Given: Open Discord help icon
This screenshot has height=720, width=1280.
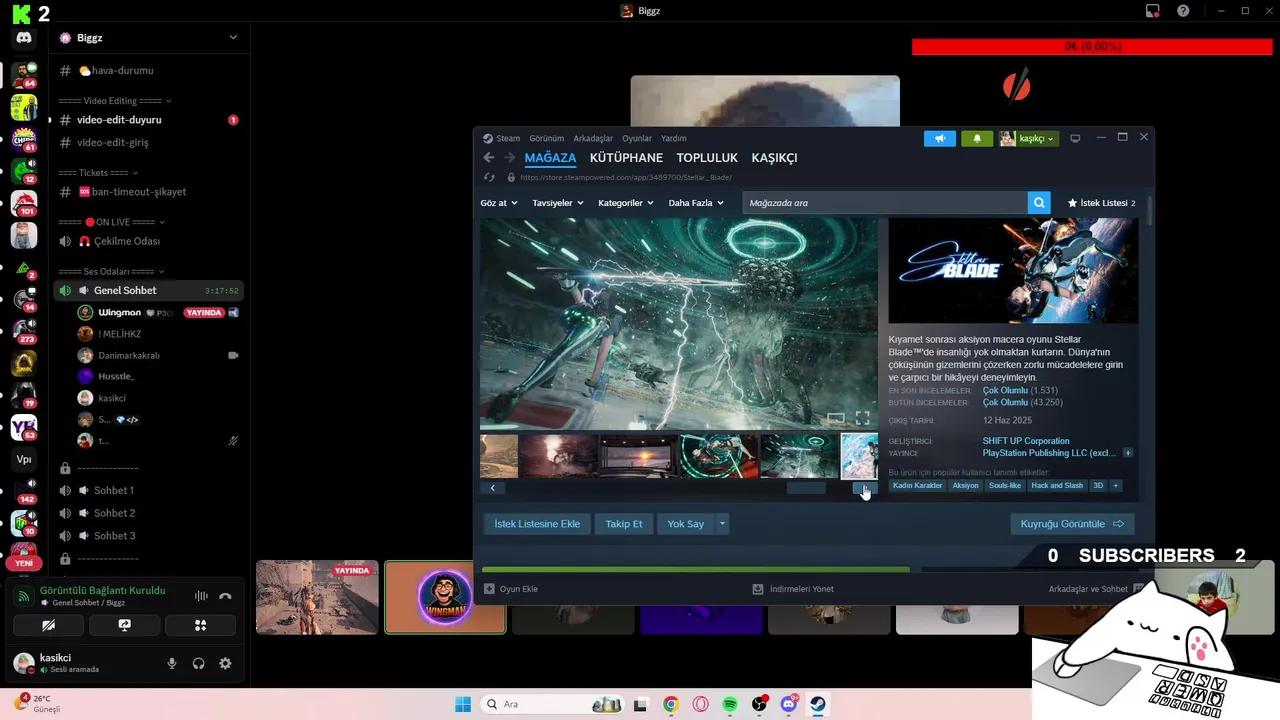Looking at the screenshot, I should point(1183,11).
